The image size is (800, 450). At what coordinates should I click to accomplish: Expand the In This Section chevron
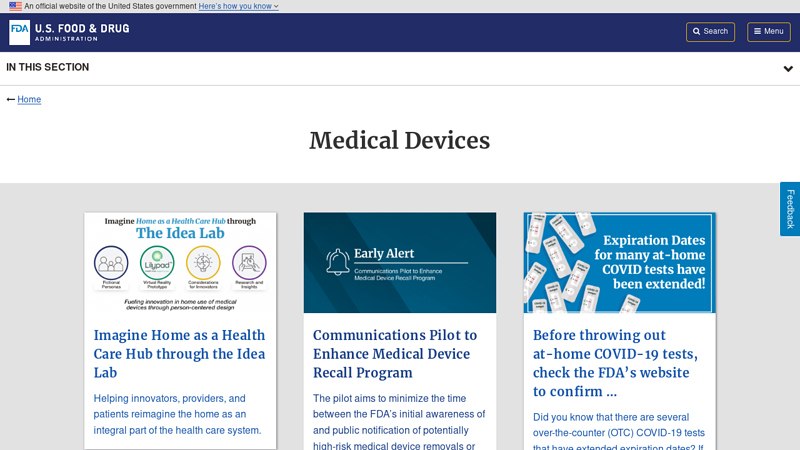788,68
